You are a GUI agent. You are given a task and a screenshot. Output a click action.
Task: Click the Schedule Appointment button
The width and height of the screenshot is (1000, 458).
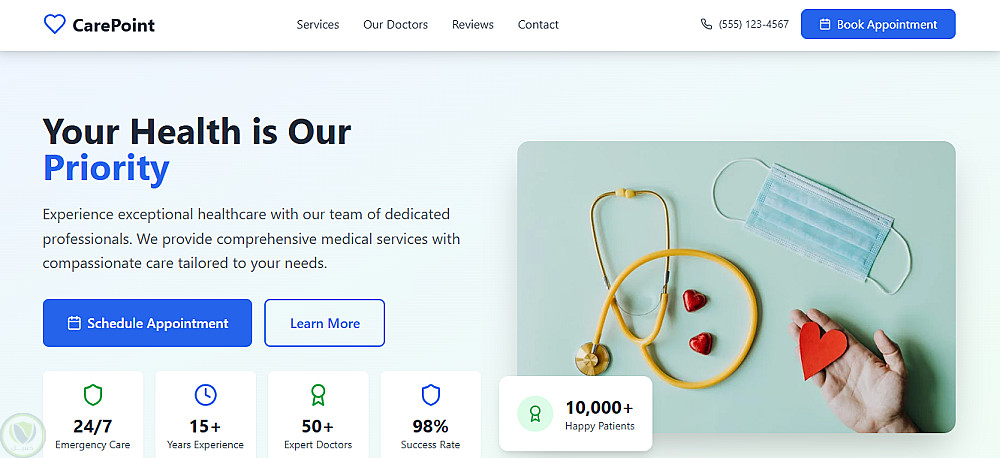(x=147, y=323)
